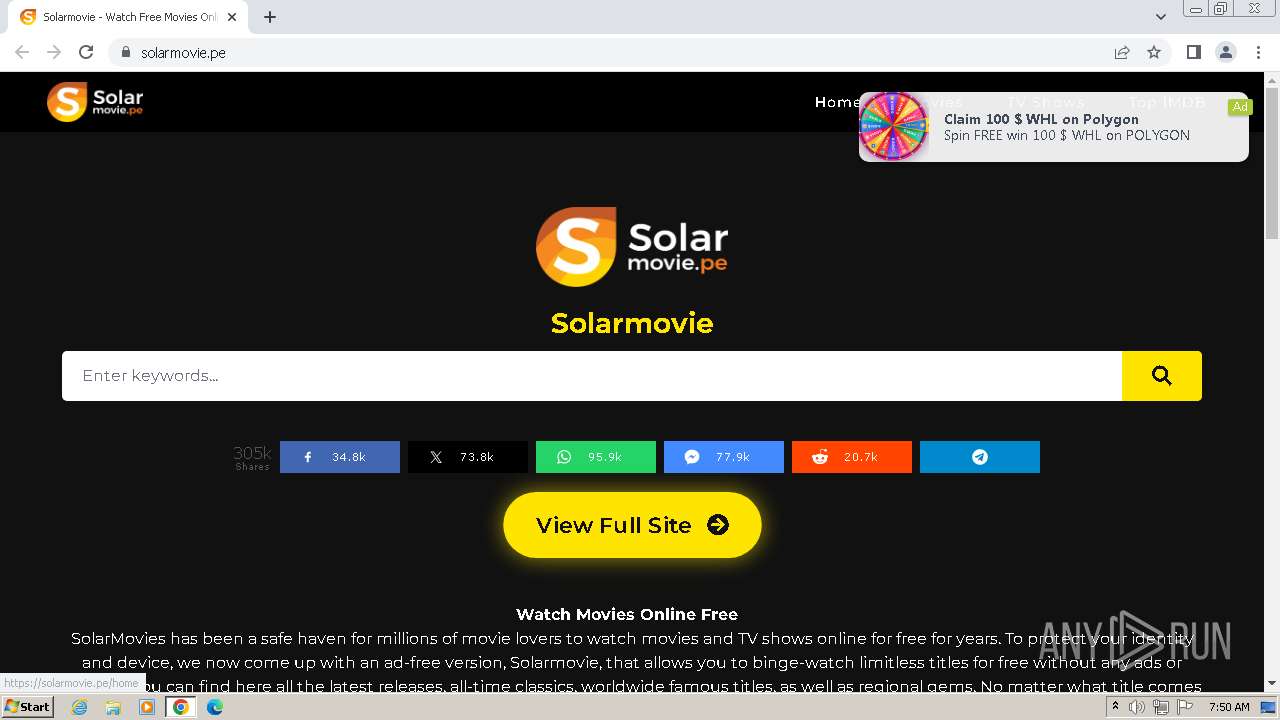The width and height of the screenshot is (1280, 720).
Task: Open the Windows Start menu
Action: pyautogui.click(x=27, y=707)
